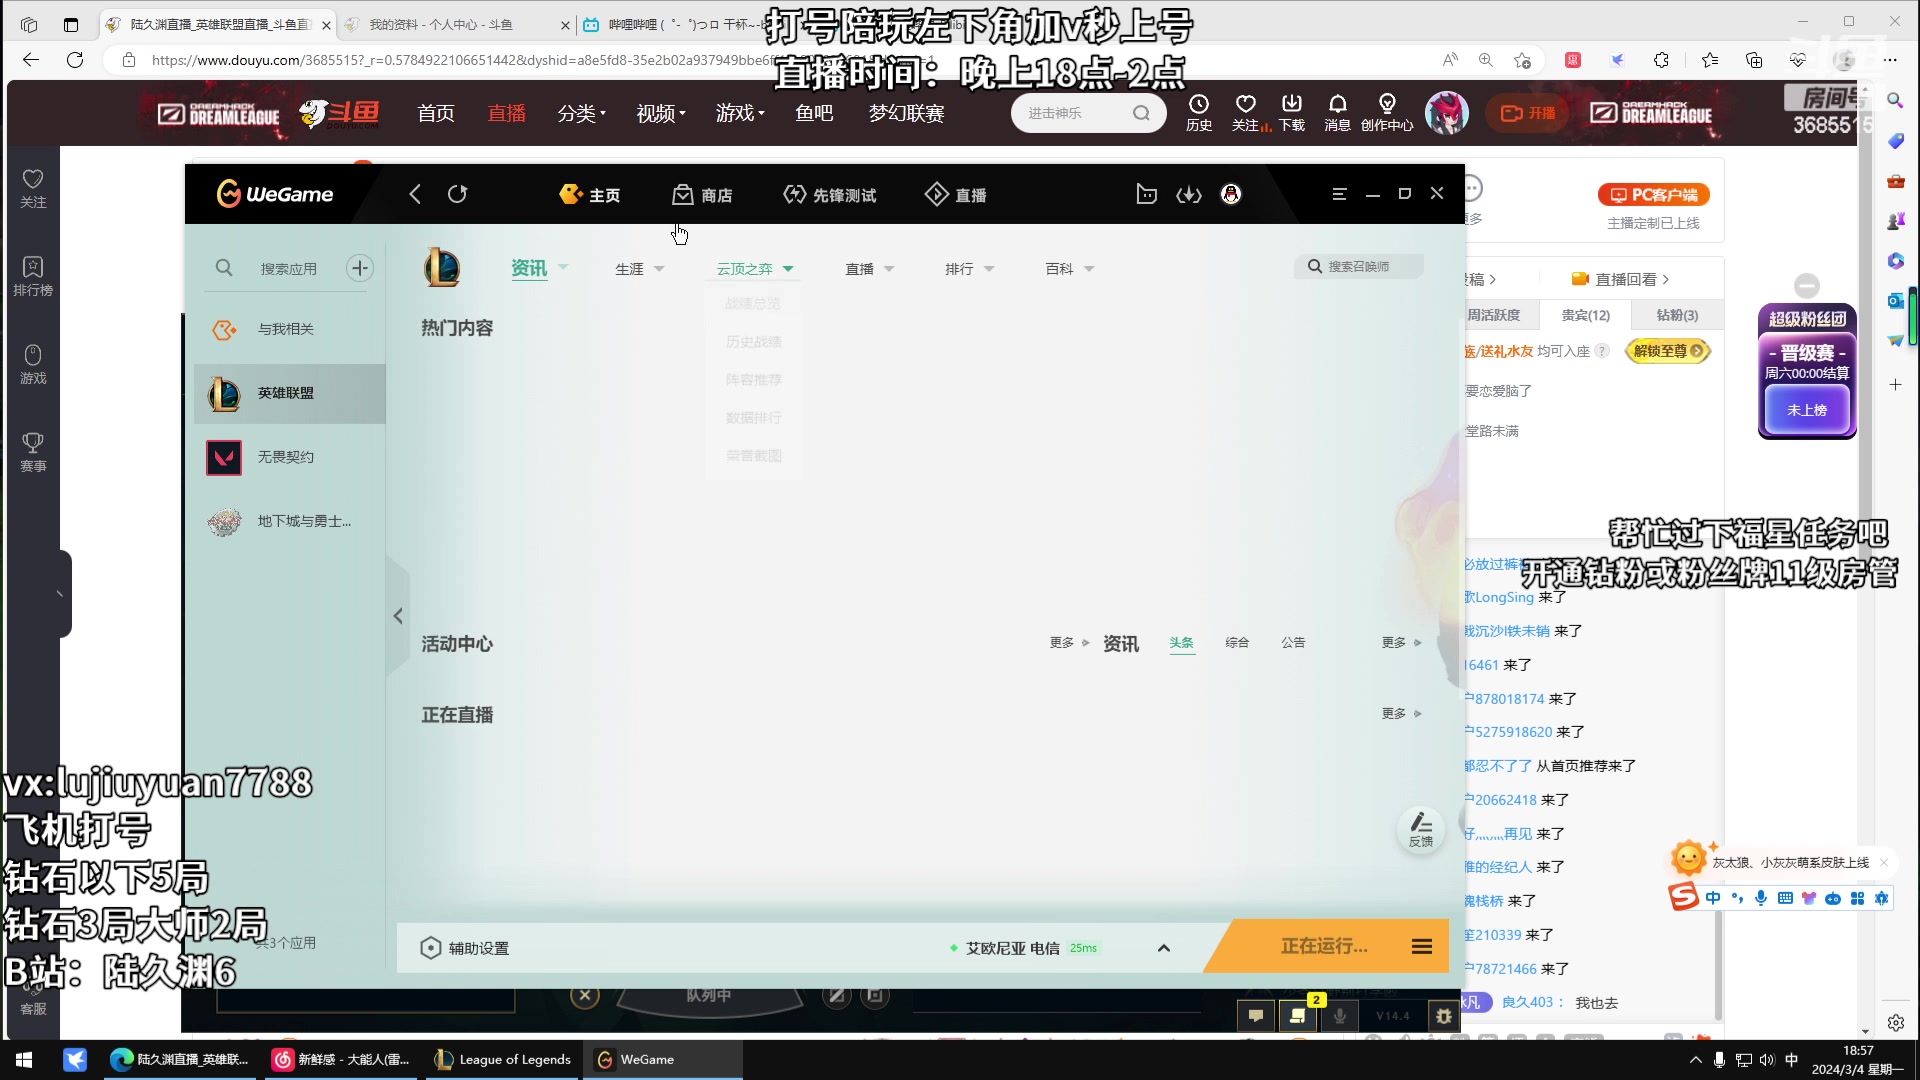This screenshot has height=1080, width=1920.
Task: Refresh the WeGame page
Action: tap(458, 194)
